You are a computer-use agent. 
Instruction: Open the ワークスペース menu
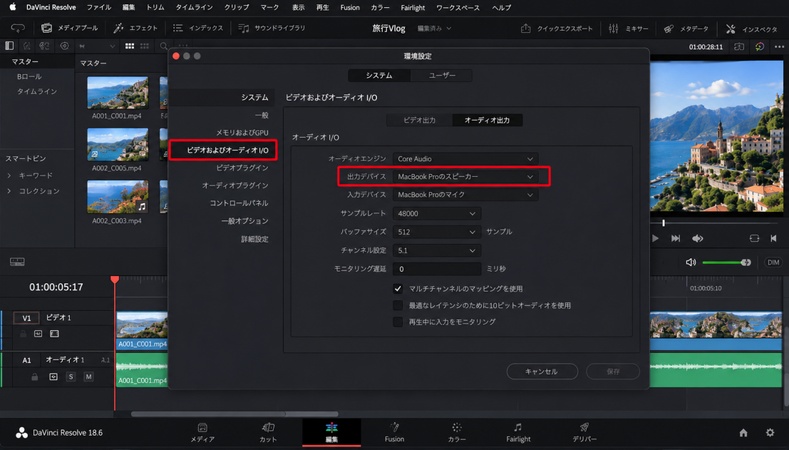[x=457, y=8]
